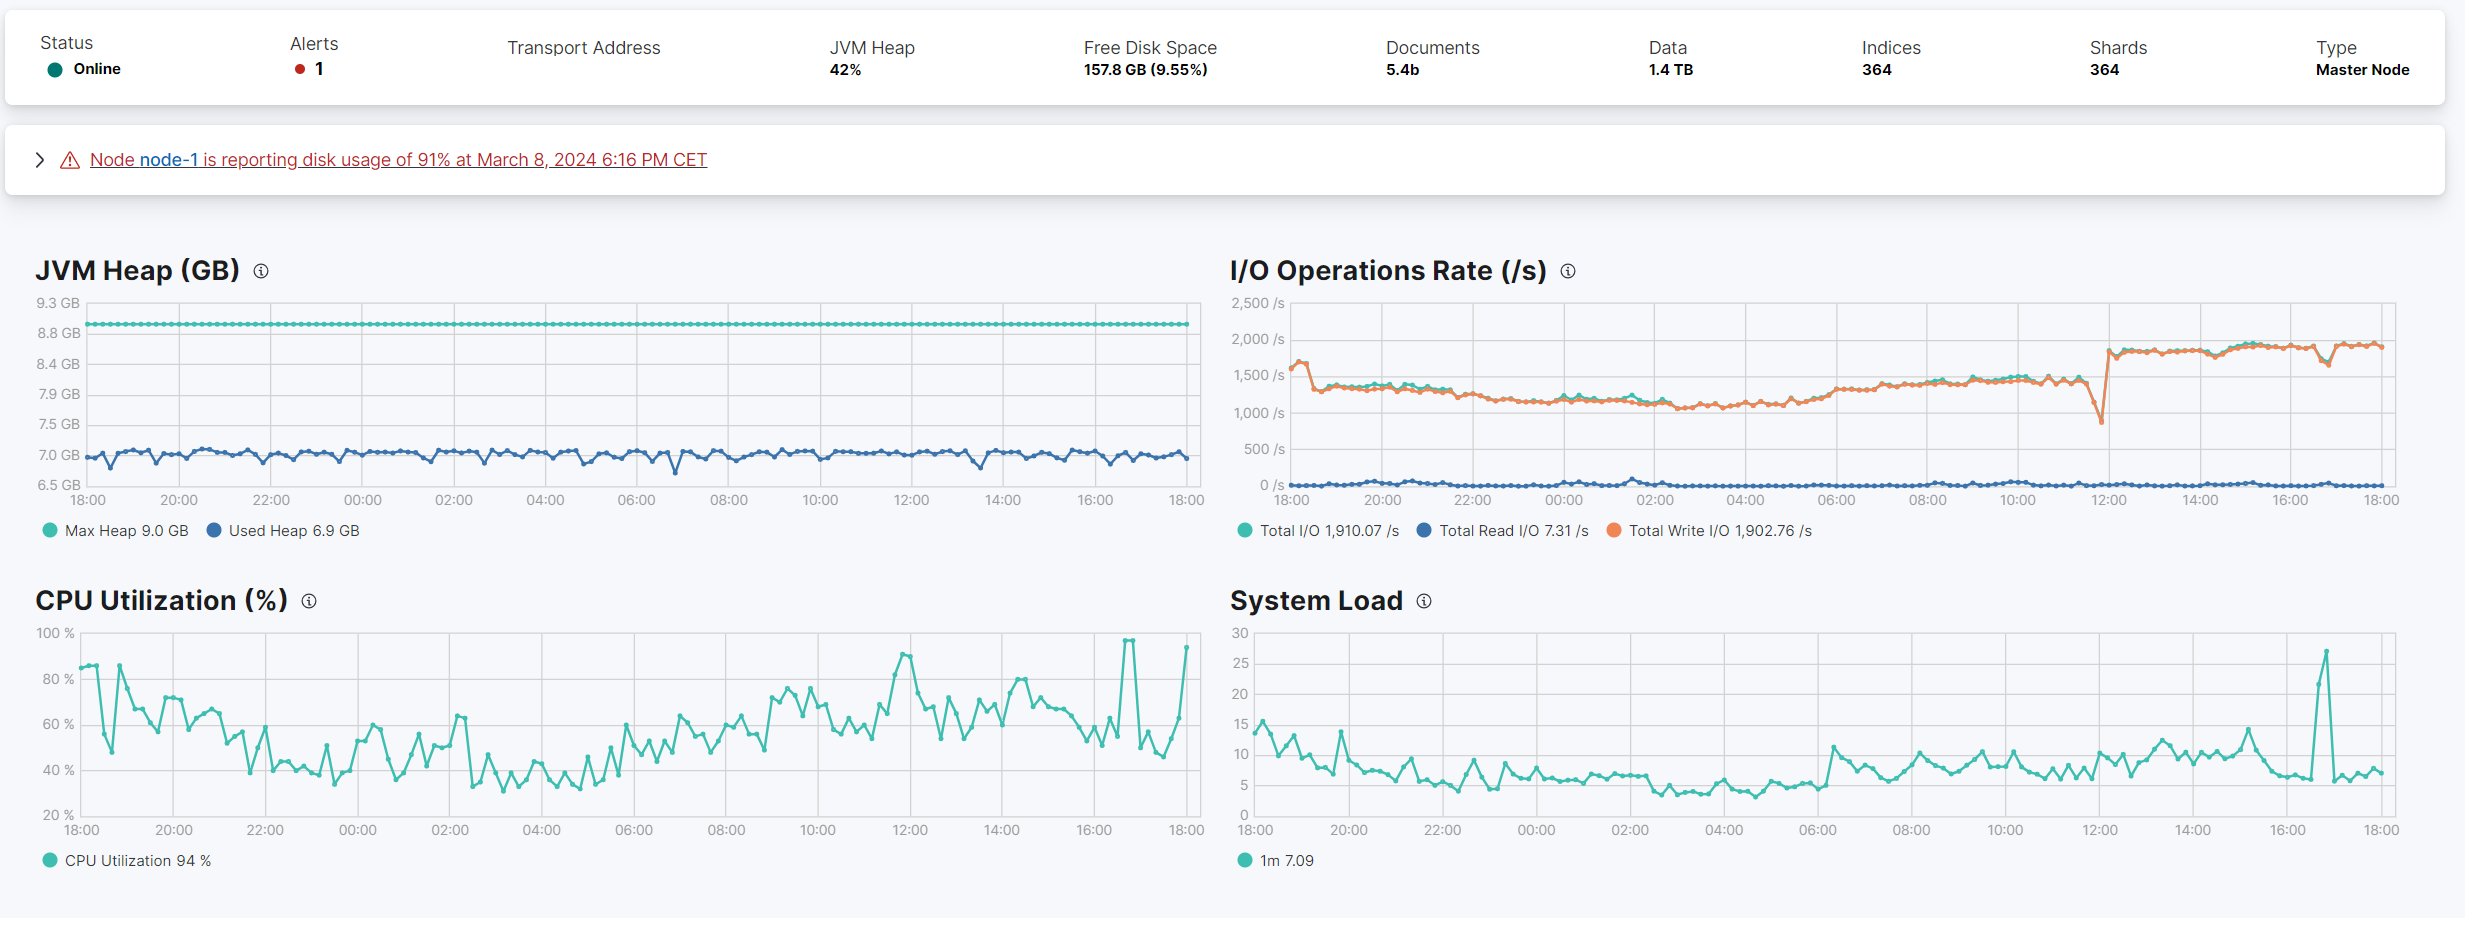The image size is (2472, 945).
Task: Click the Alerts count label
Action: coord(319,69)
